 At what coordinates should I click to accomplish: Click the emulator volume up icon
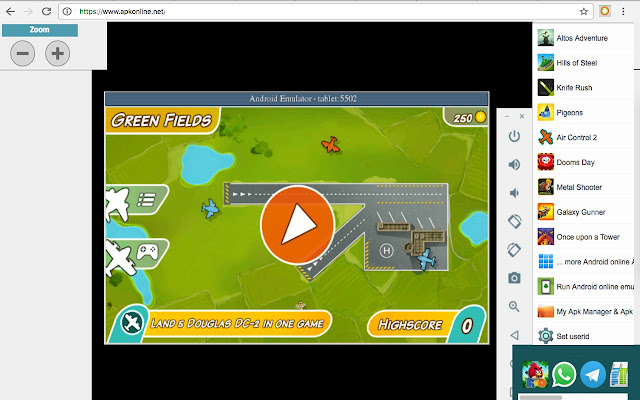point(514,164)
